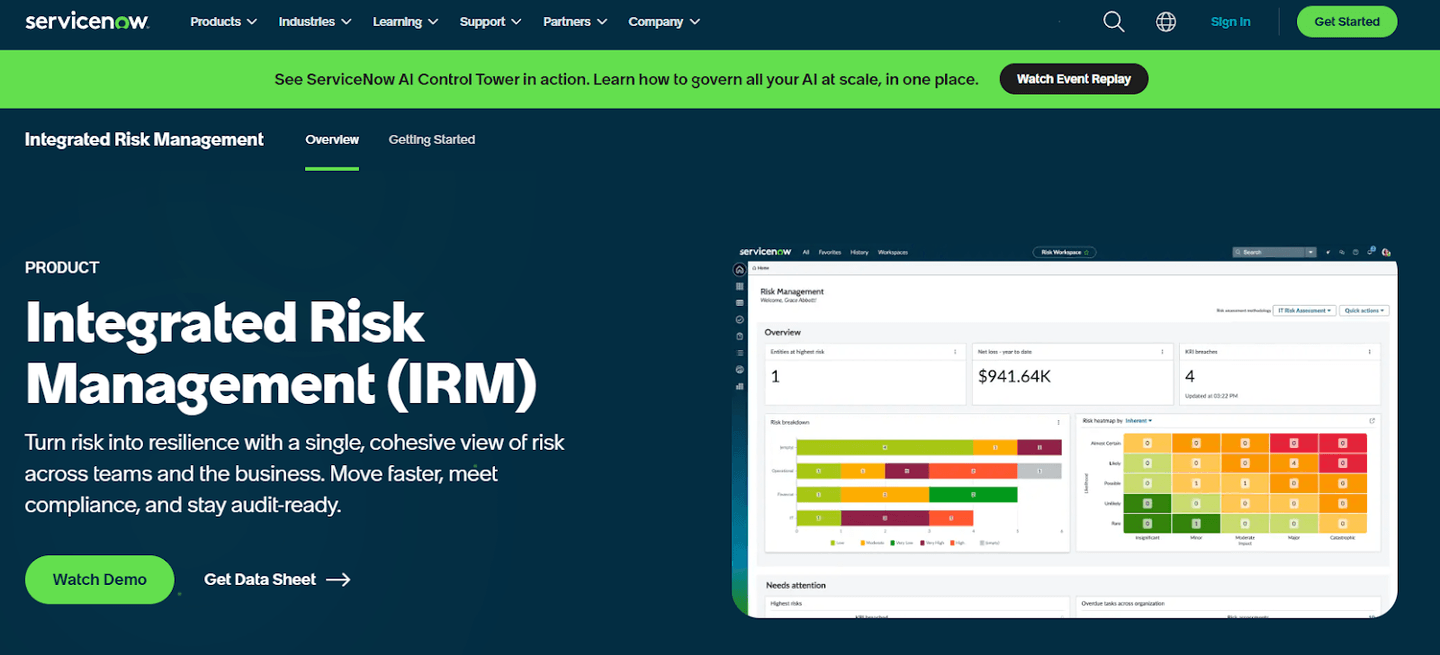The width and height of the screenshot is (1440, 655).
Task: Expand the Industries menu
Action: pyautogui.click(x=315, y=22)
